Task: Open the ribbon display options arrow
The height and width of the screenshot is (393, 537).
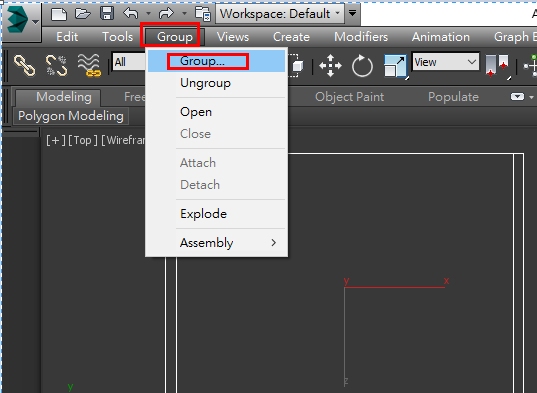Action: (531, 97)
